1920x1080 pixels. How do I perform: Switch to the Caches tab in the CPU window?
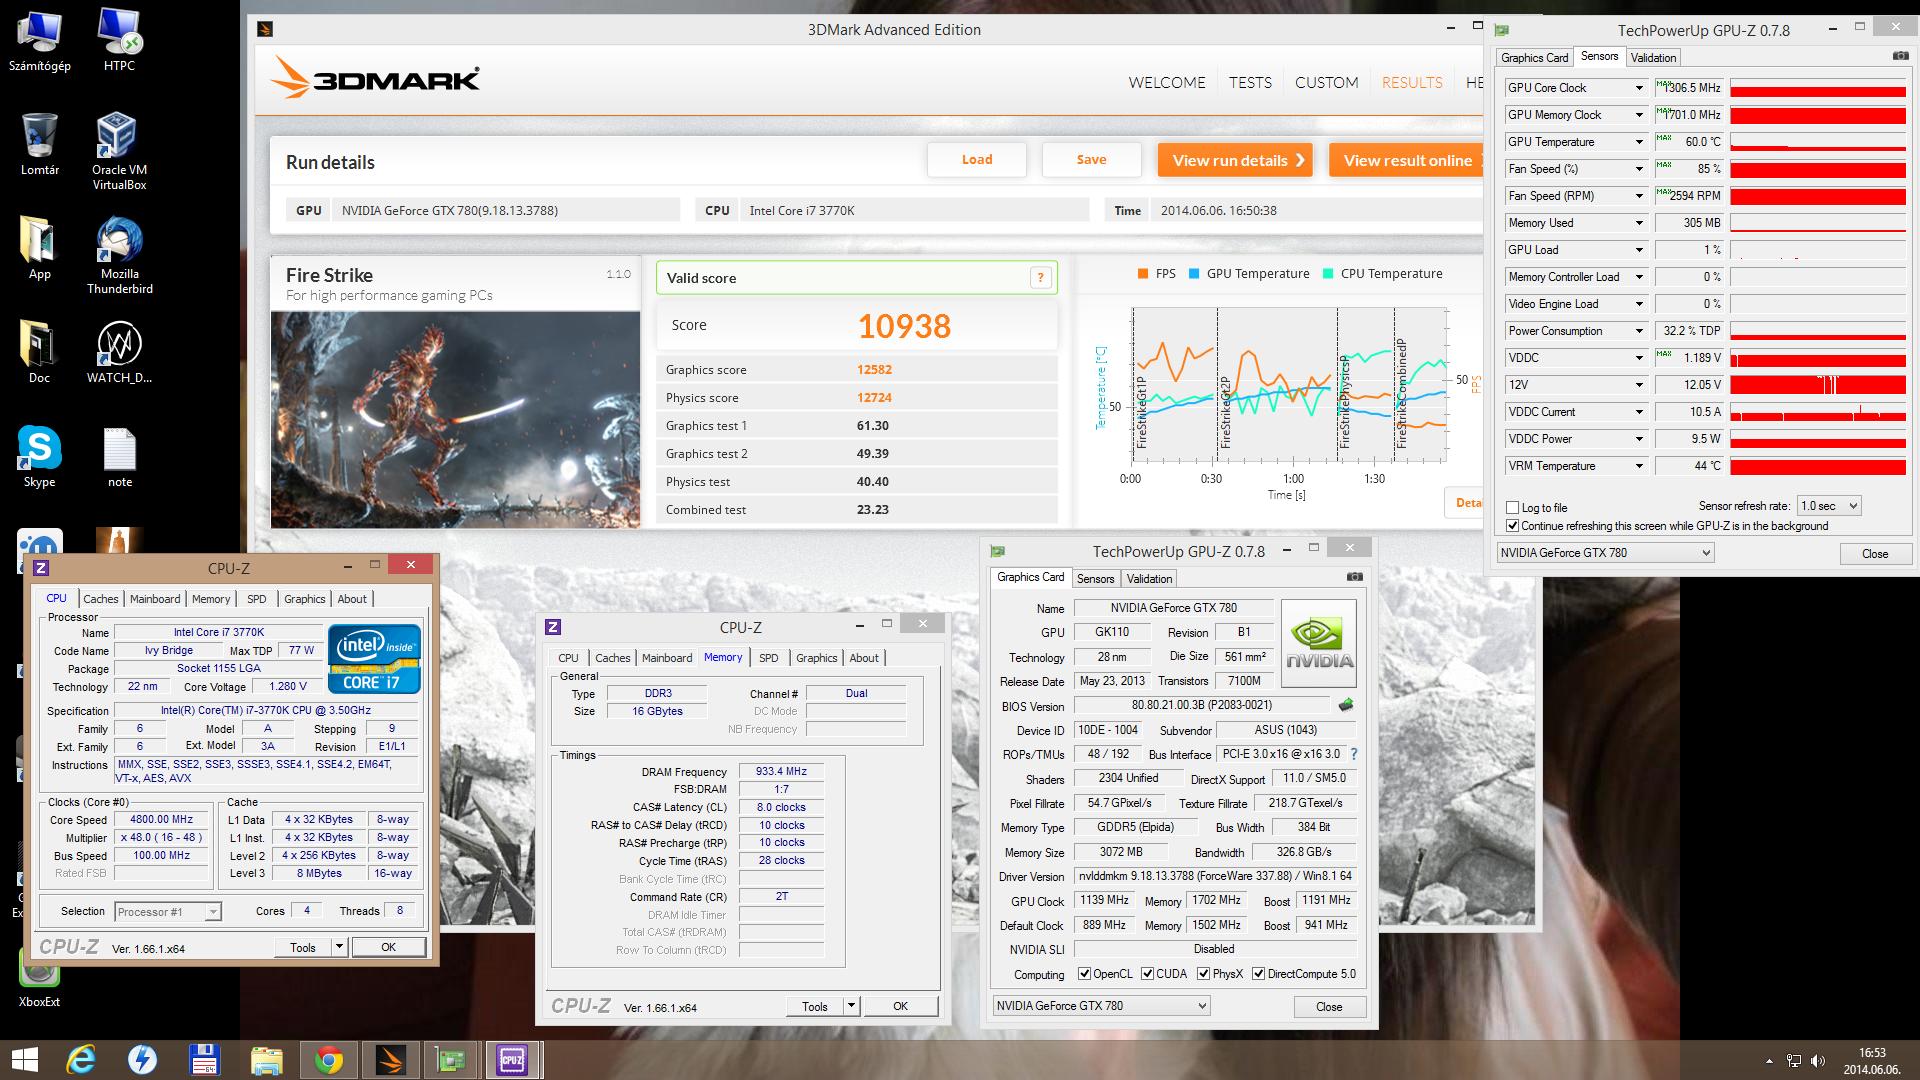(x=100, y=599)
